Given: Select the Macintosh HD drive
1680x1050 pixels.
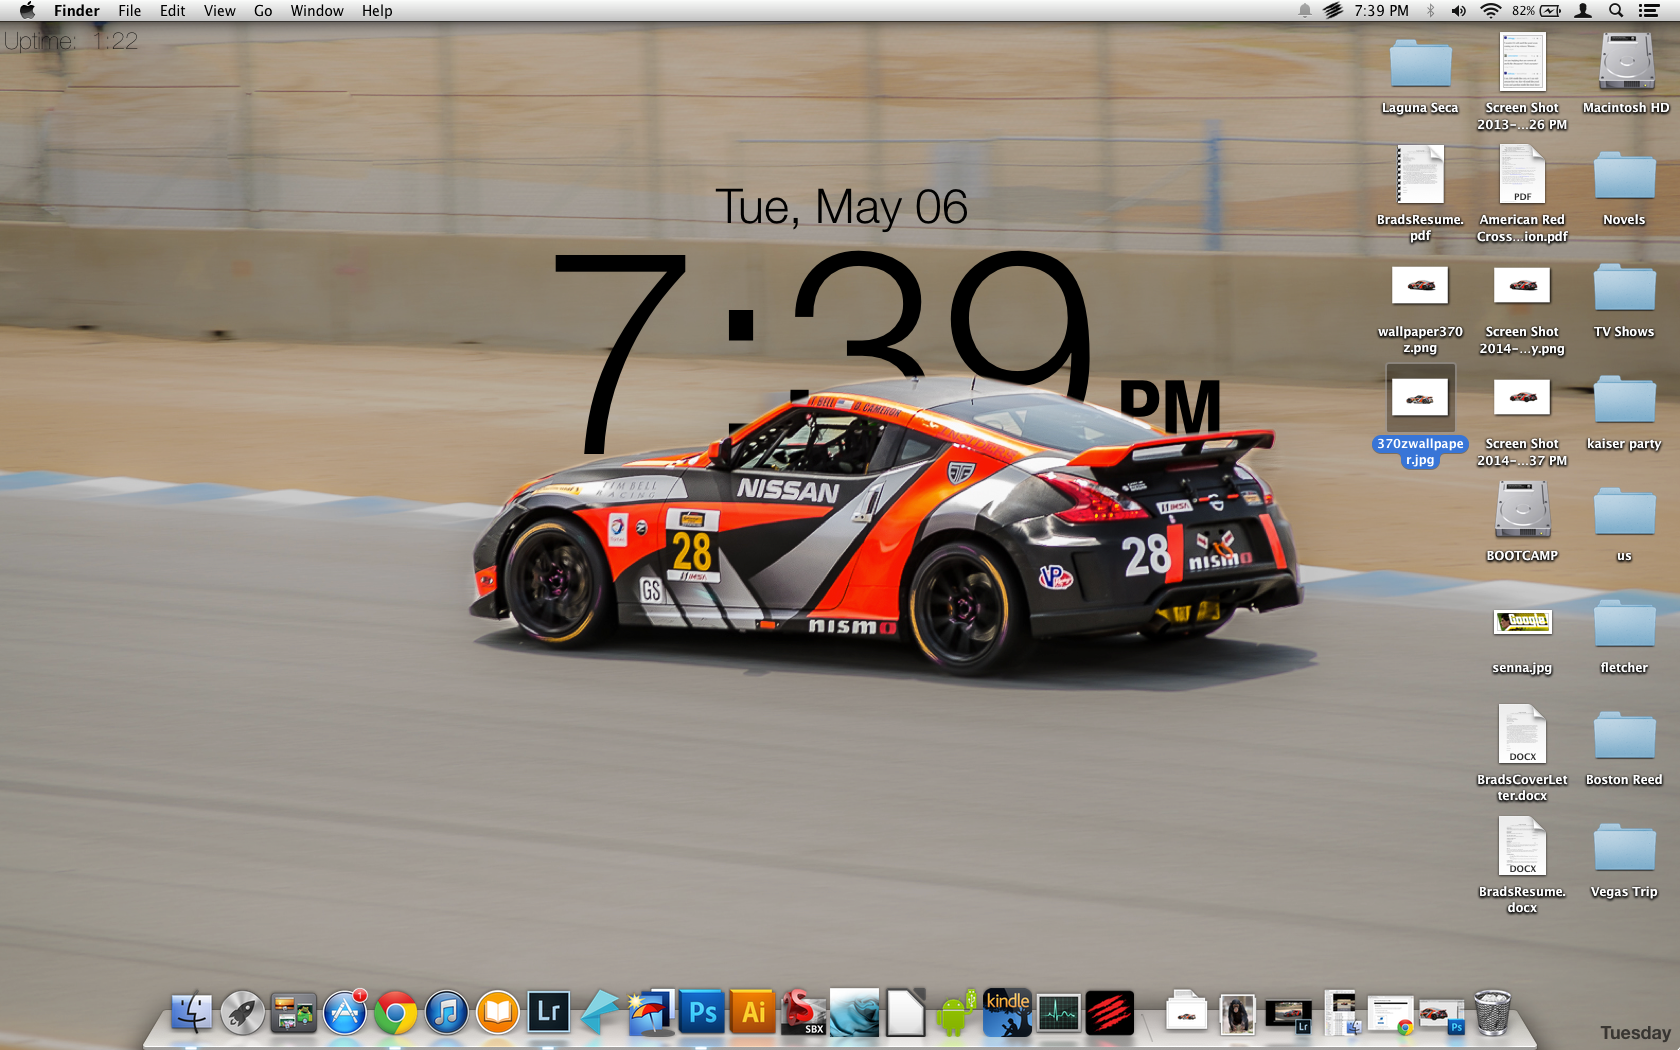Looking at the screenshot, I should (x=1626, y=74).
